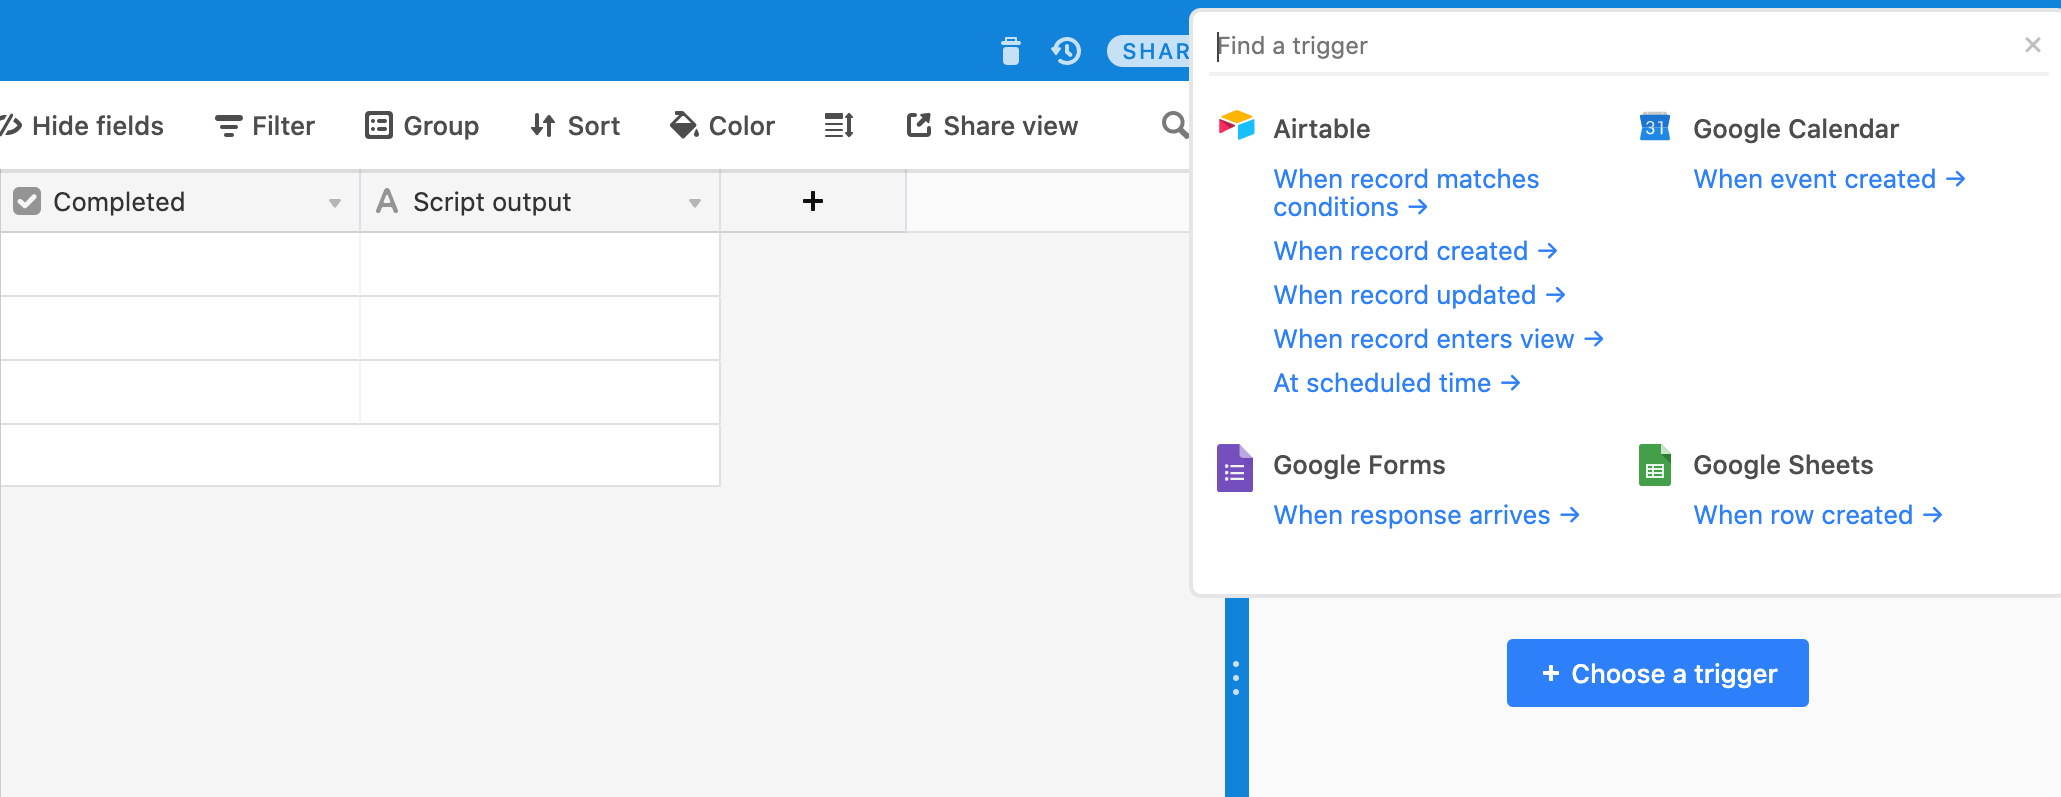The image size is (2061, 797).
Task: Click the Completed checkbox field icon
Action: point(27,201)
